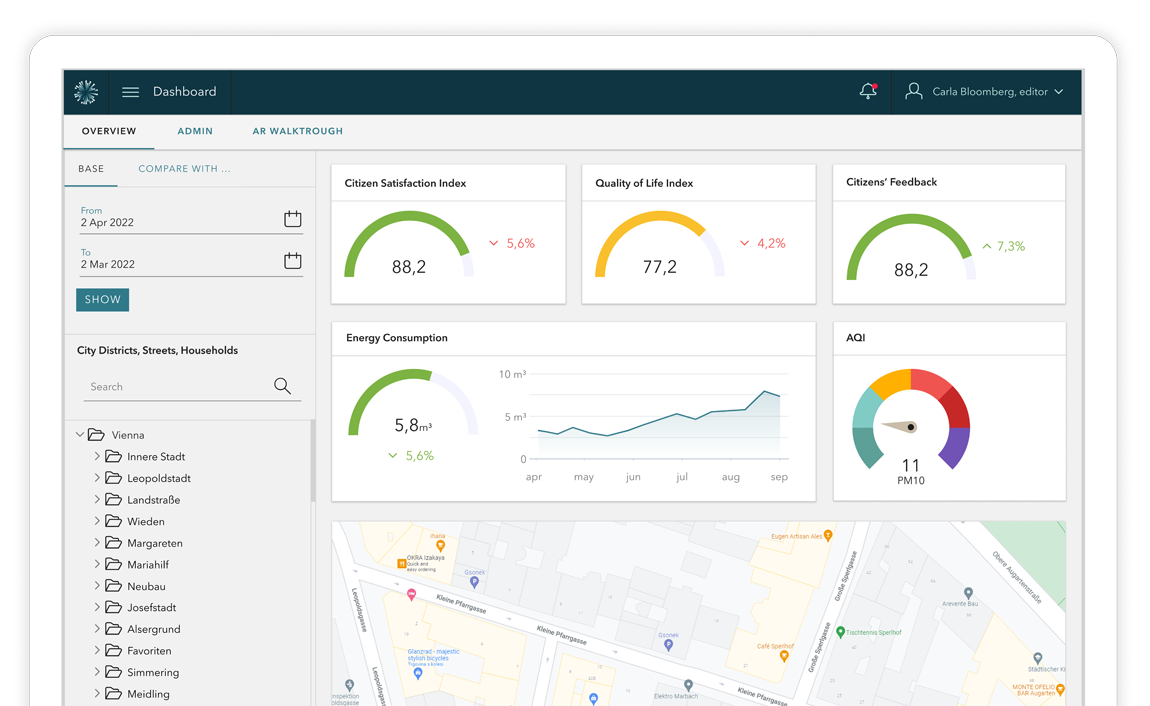
Task: Select the Favoriten district item
Action: click(149, 650)
